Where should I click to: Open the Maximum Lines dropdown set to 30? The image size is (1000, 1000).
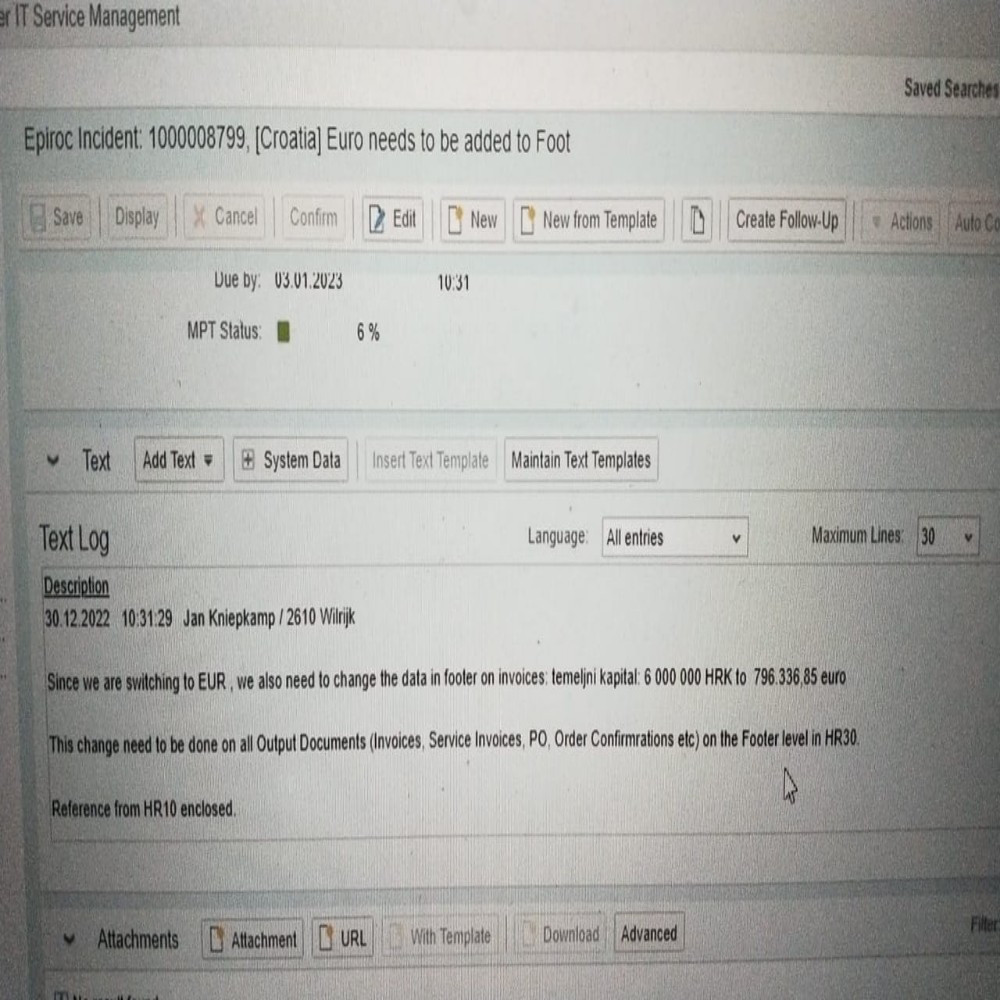point(947,536)
